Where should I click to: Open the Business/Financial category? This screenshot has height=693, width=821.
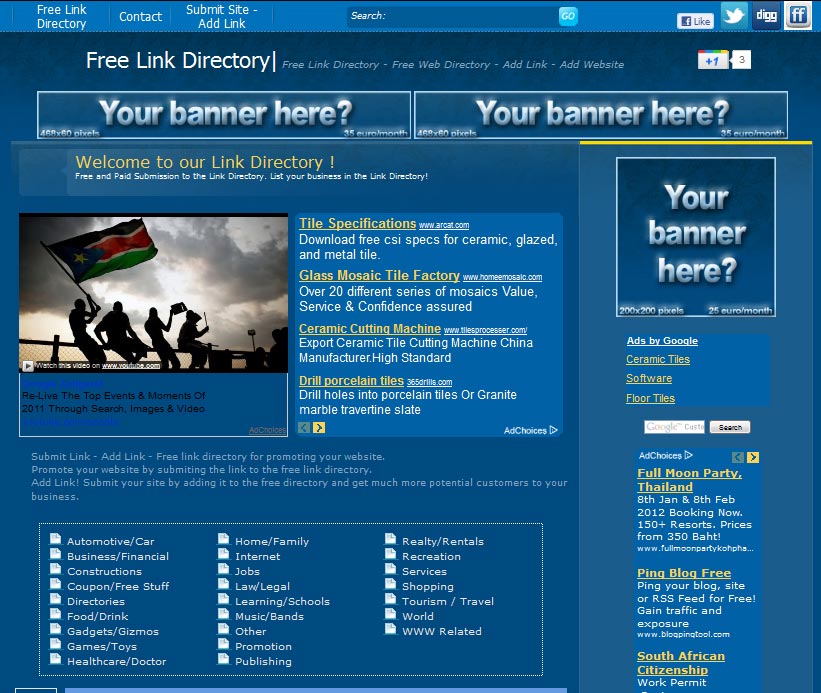118,556
